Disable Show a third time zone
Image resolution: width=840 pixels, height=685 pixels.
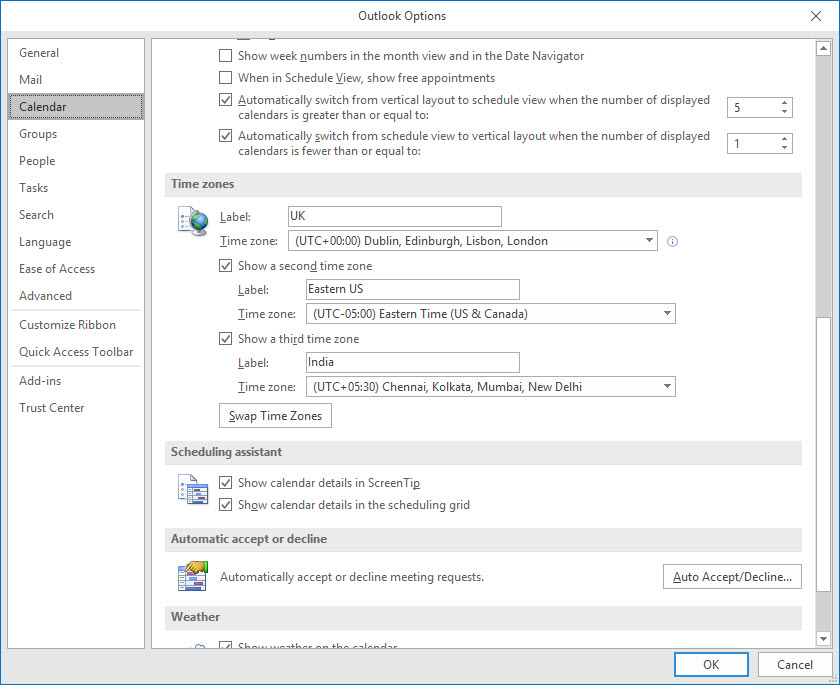click(226, 339)
